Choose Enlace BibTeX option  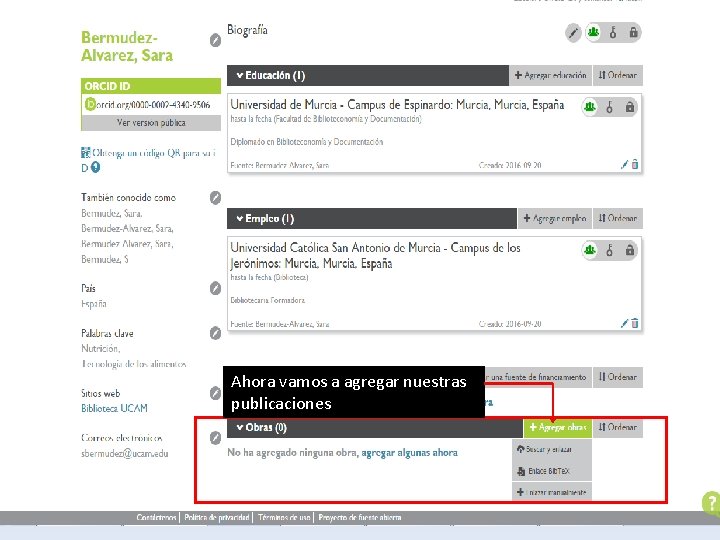click(x=551, y=471)
